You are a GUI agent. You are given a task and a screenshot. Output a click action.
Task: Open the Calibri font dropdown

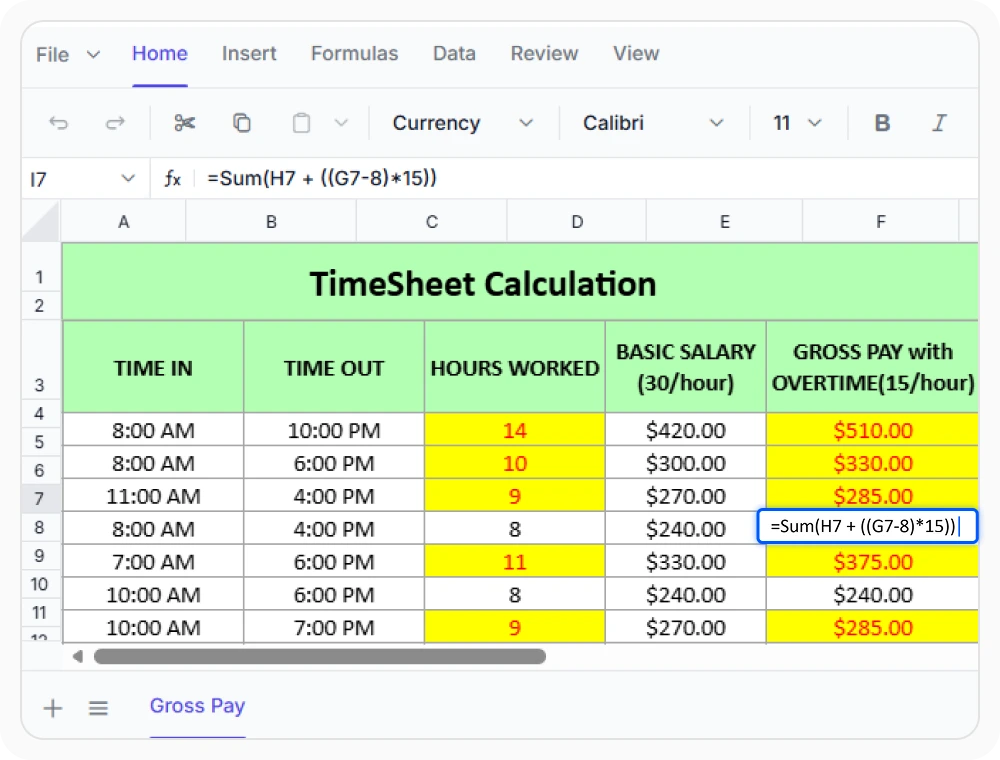coord(654,122)
